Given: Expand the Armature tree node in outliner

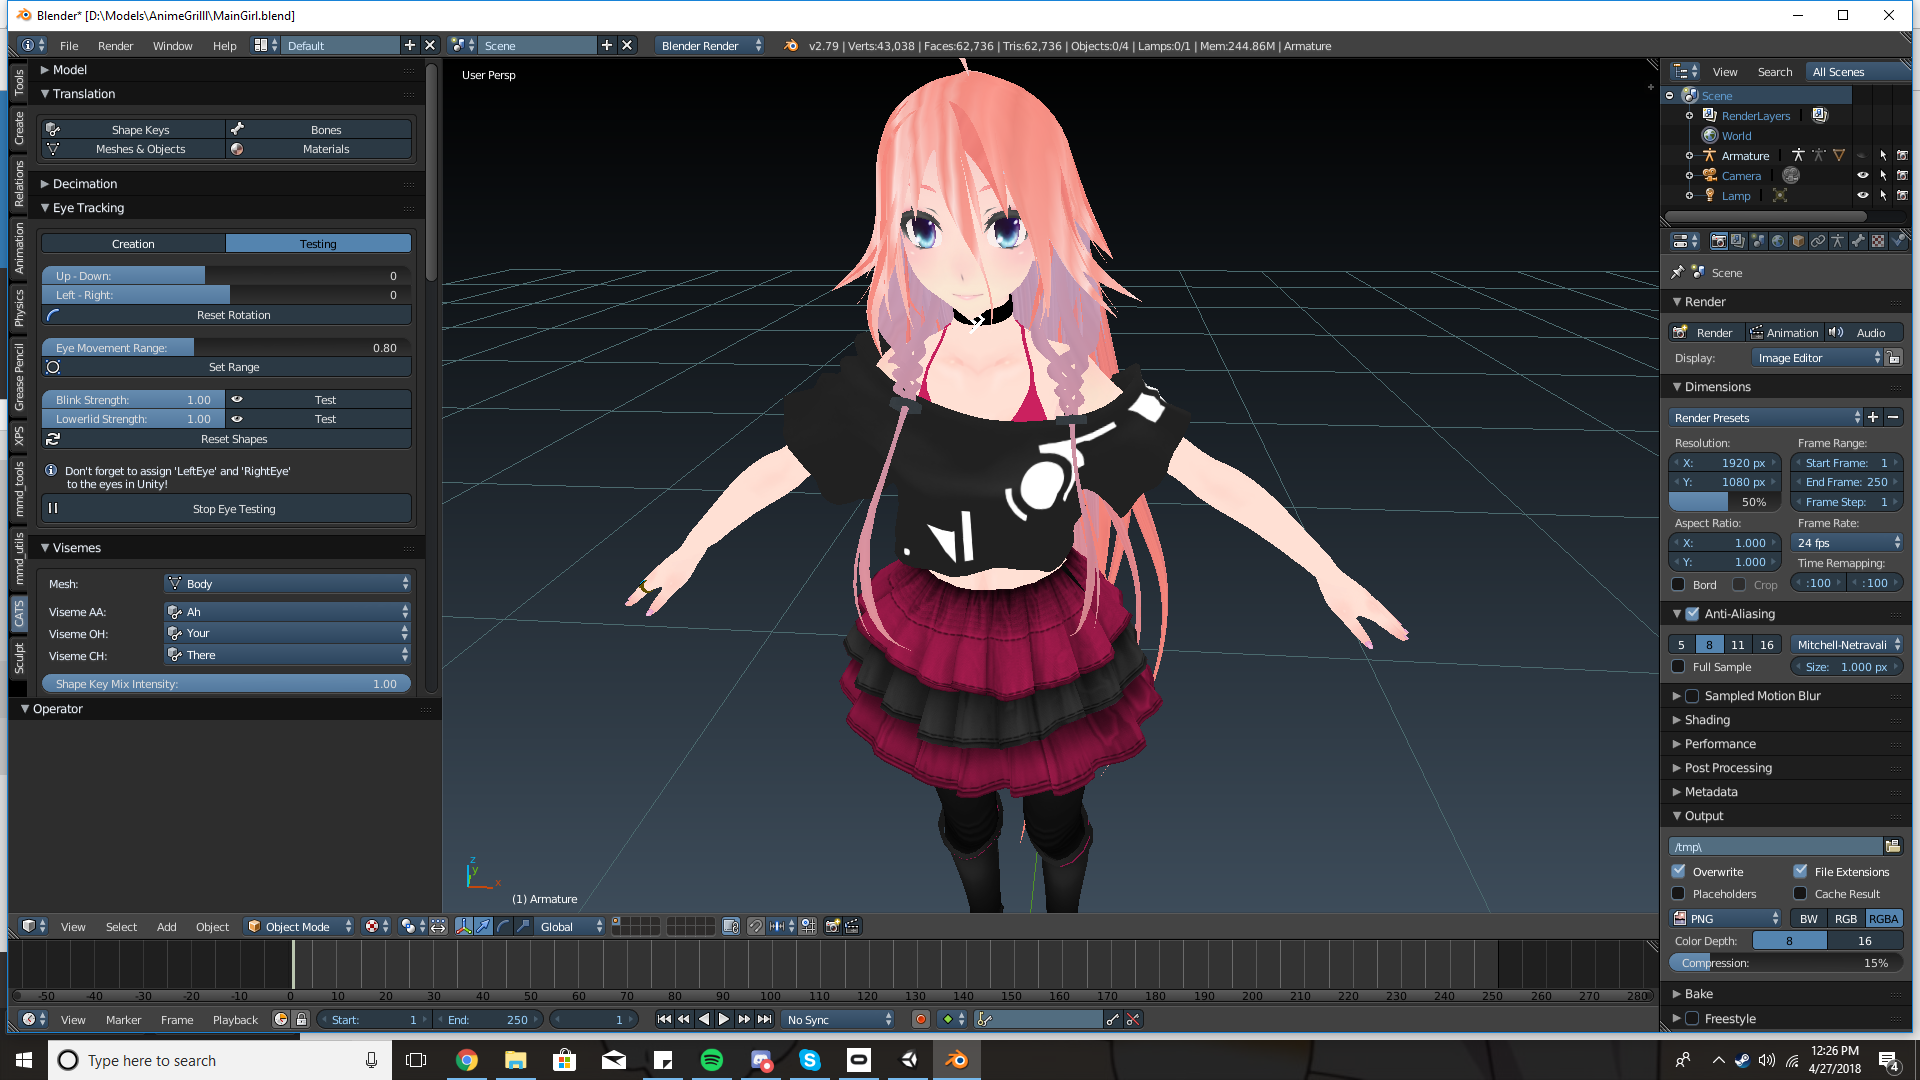Looking at the screenshot, I should pos(1690,155).
